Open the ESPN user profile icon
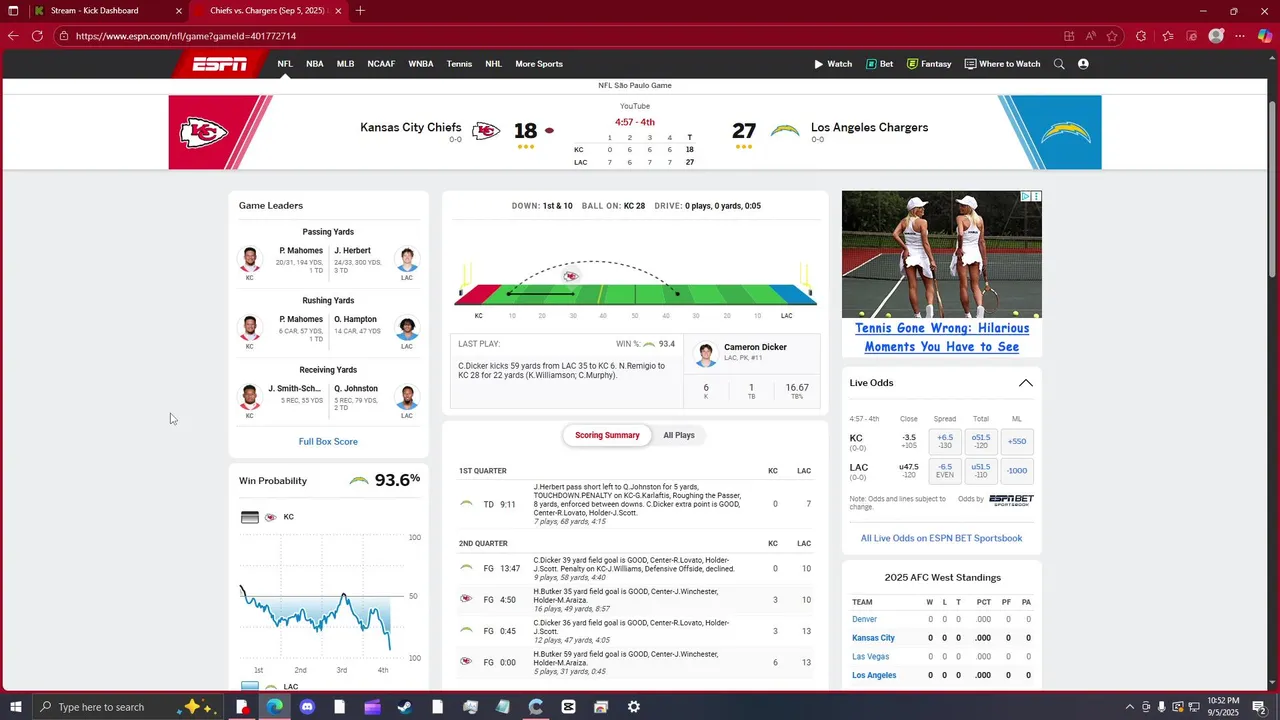Screen dimensions: 1280x720 click(x=1083, y=64)
